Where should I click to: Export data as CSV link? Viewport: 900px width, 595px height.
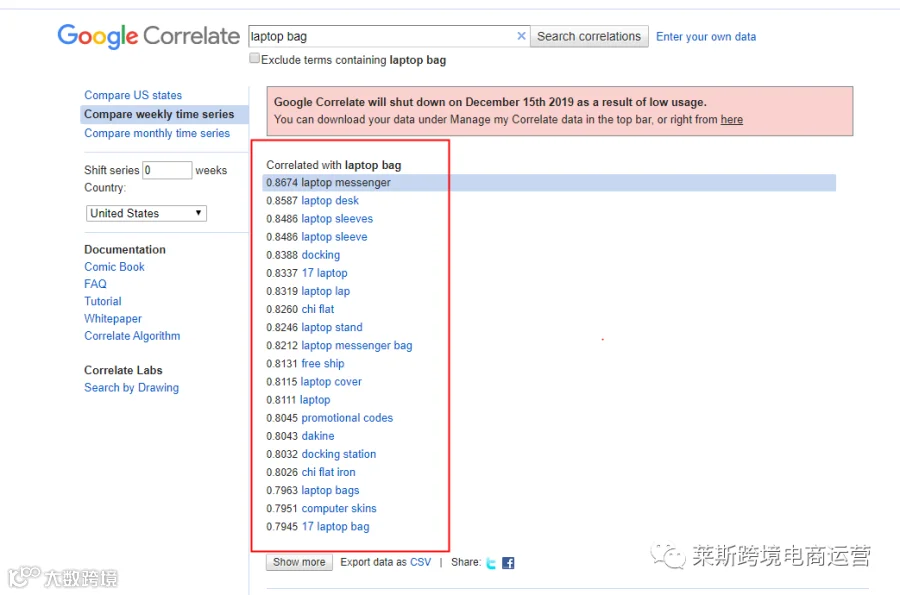click(x=420, y=562)
